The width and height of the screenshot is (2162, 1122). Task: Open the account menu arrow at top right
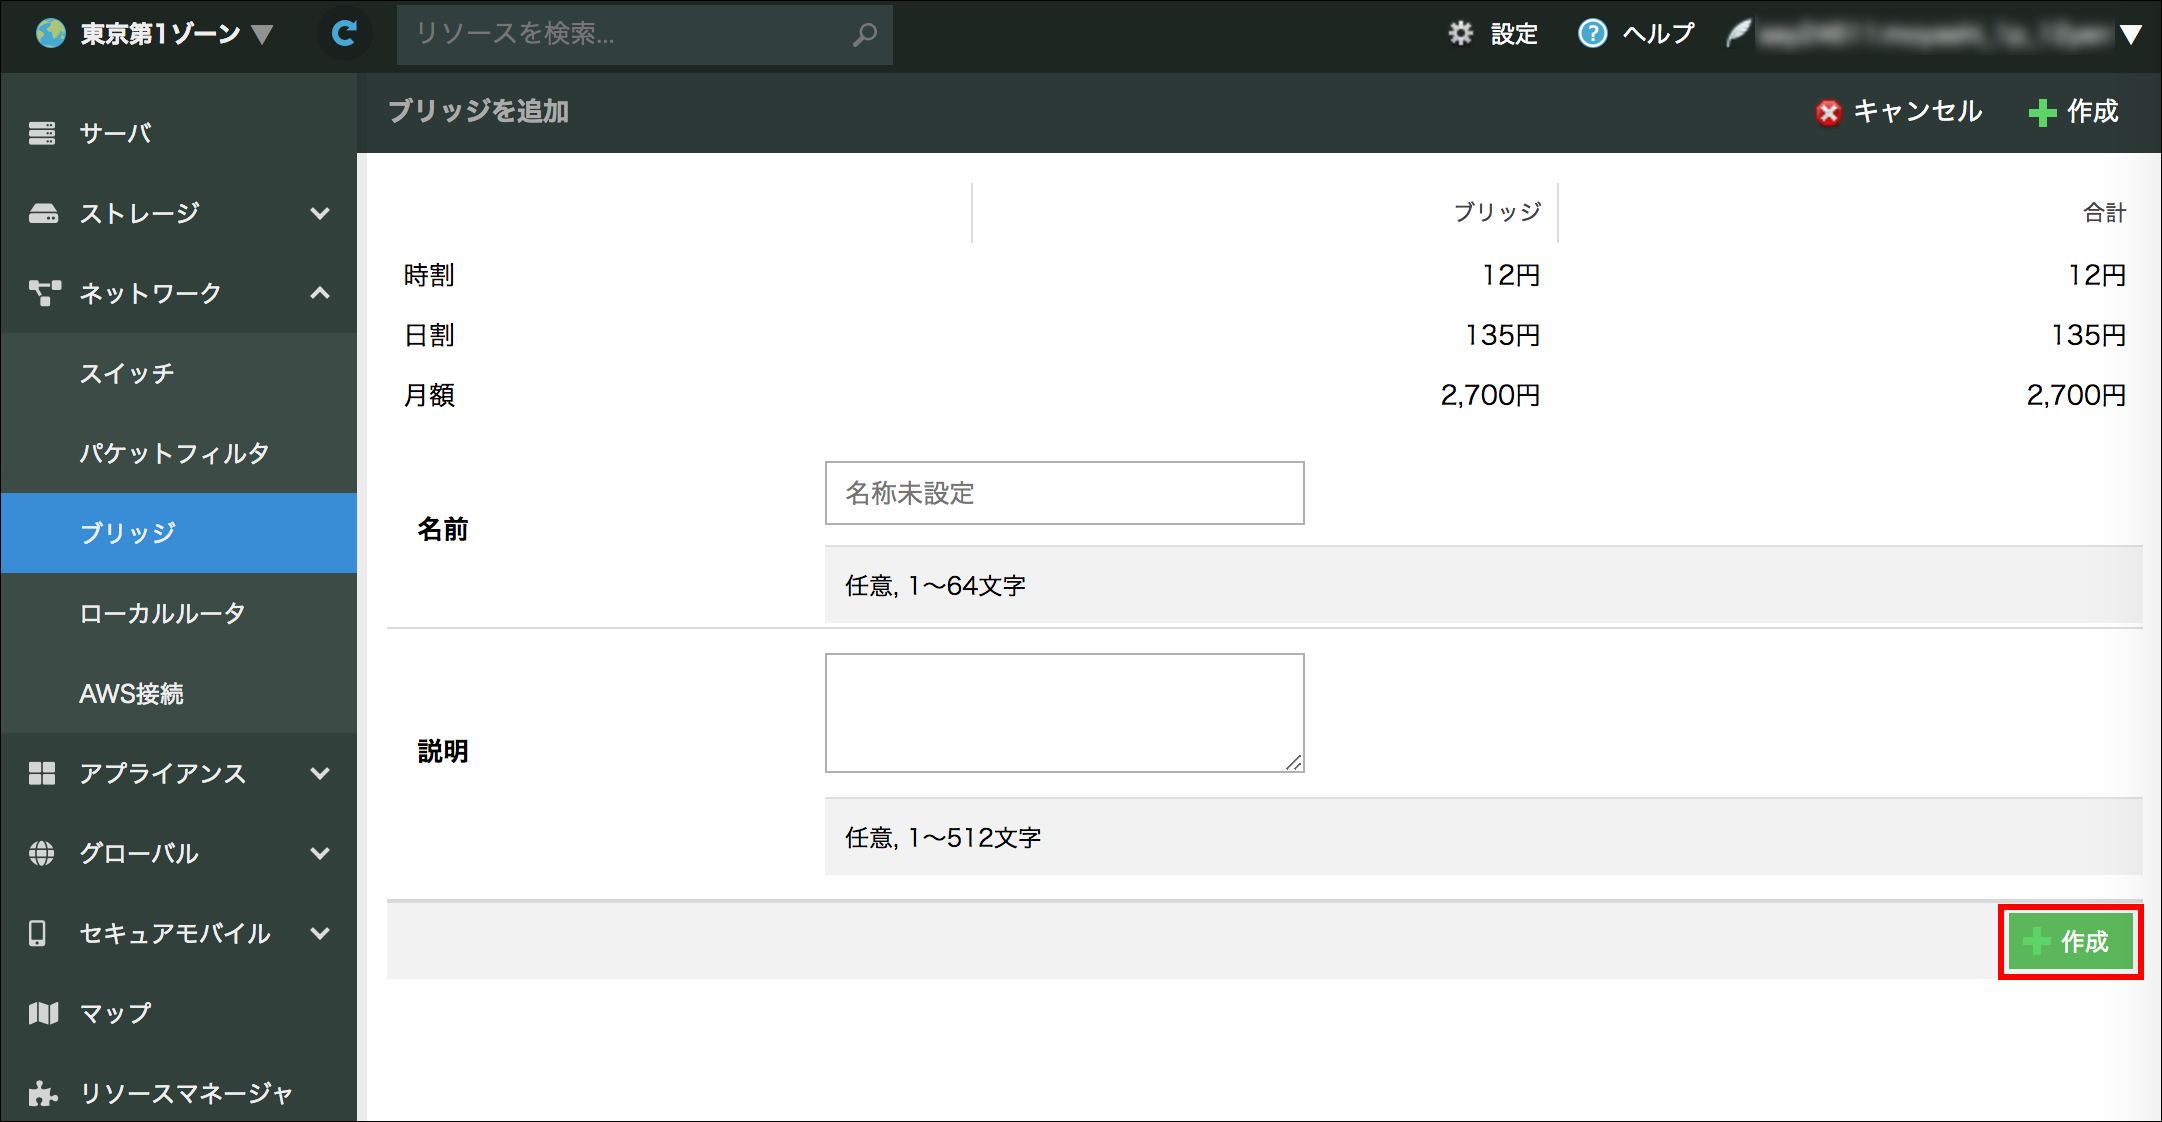2131,35
